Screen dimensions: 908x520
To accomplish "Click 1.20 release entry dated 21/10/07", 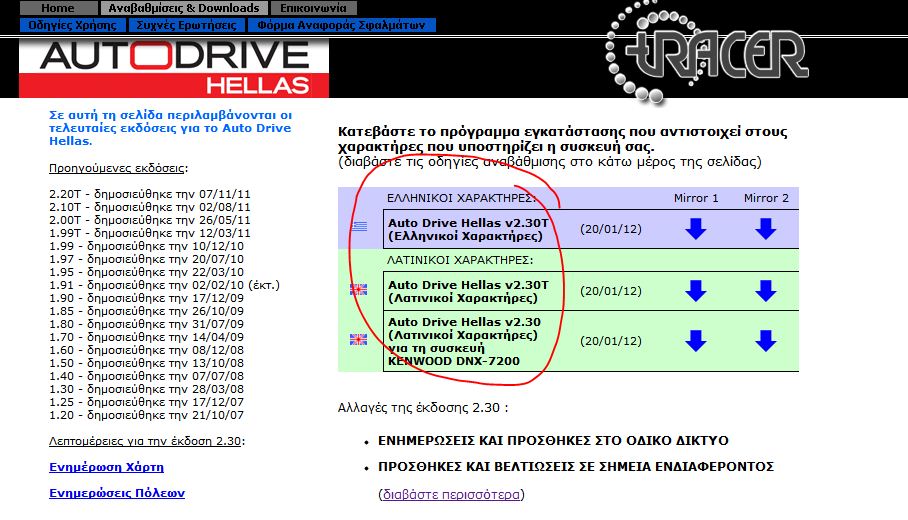I will (146, 415).
